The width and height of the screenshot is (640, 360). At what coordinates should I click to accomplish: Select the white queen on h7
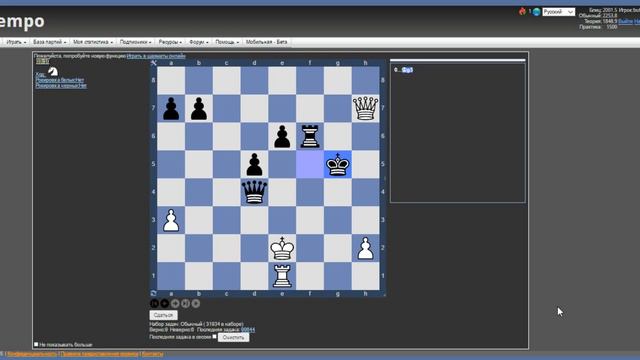pyautogui.click(x=365, y=108)
